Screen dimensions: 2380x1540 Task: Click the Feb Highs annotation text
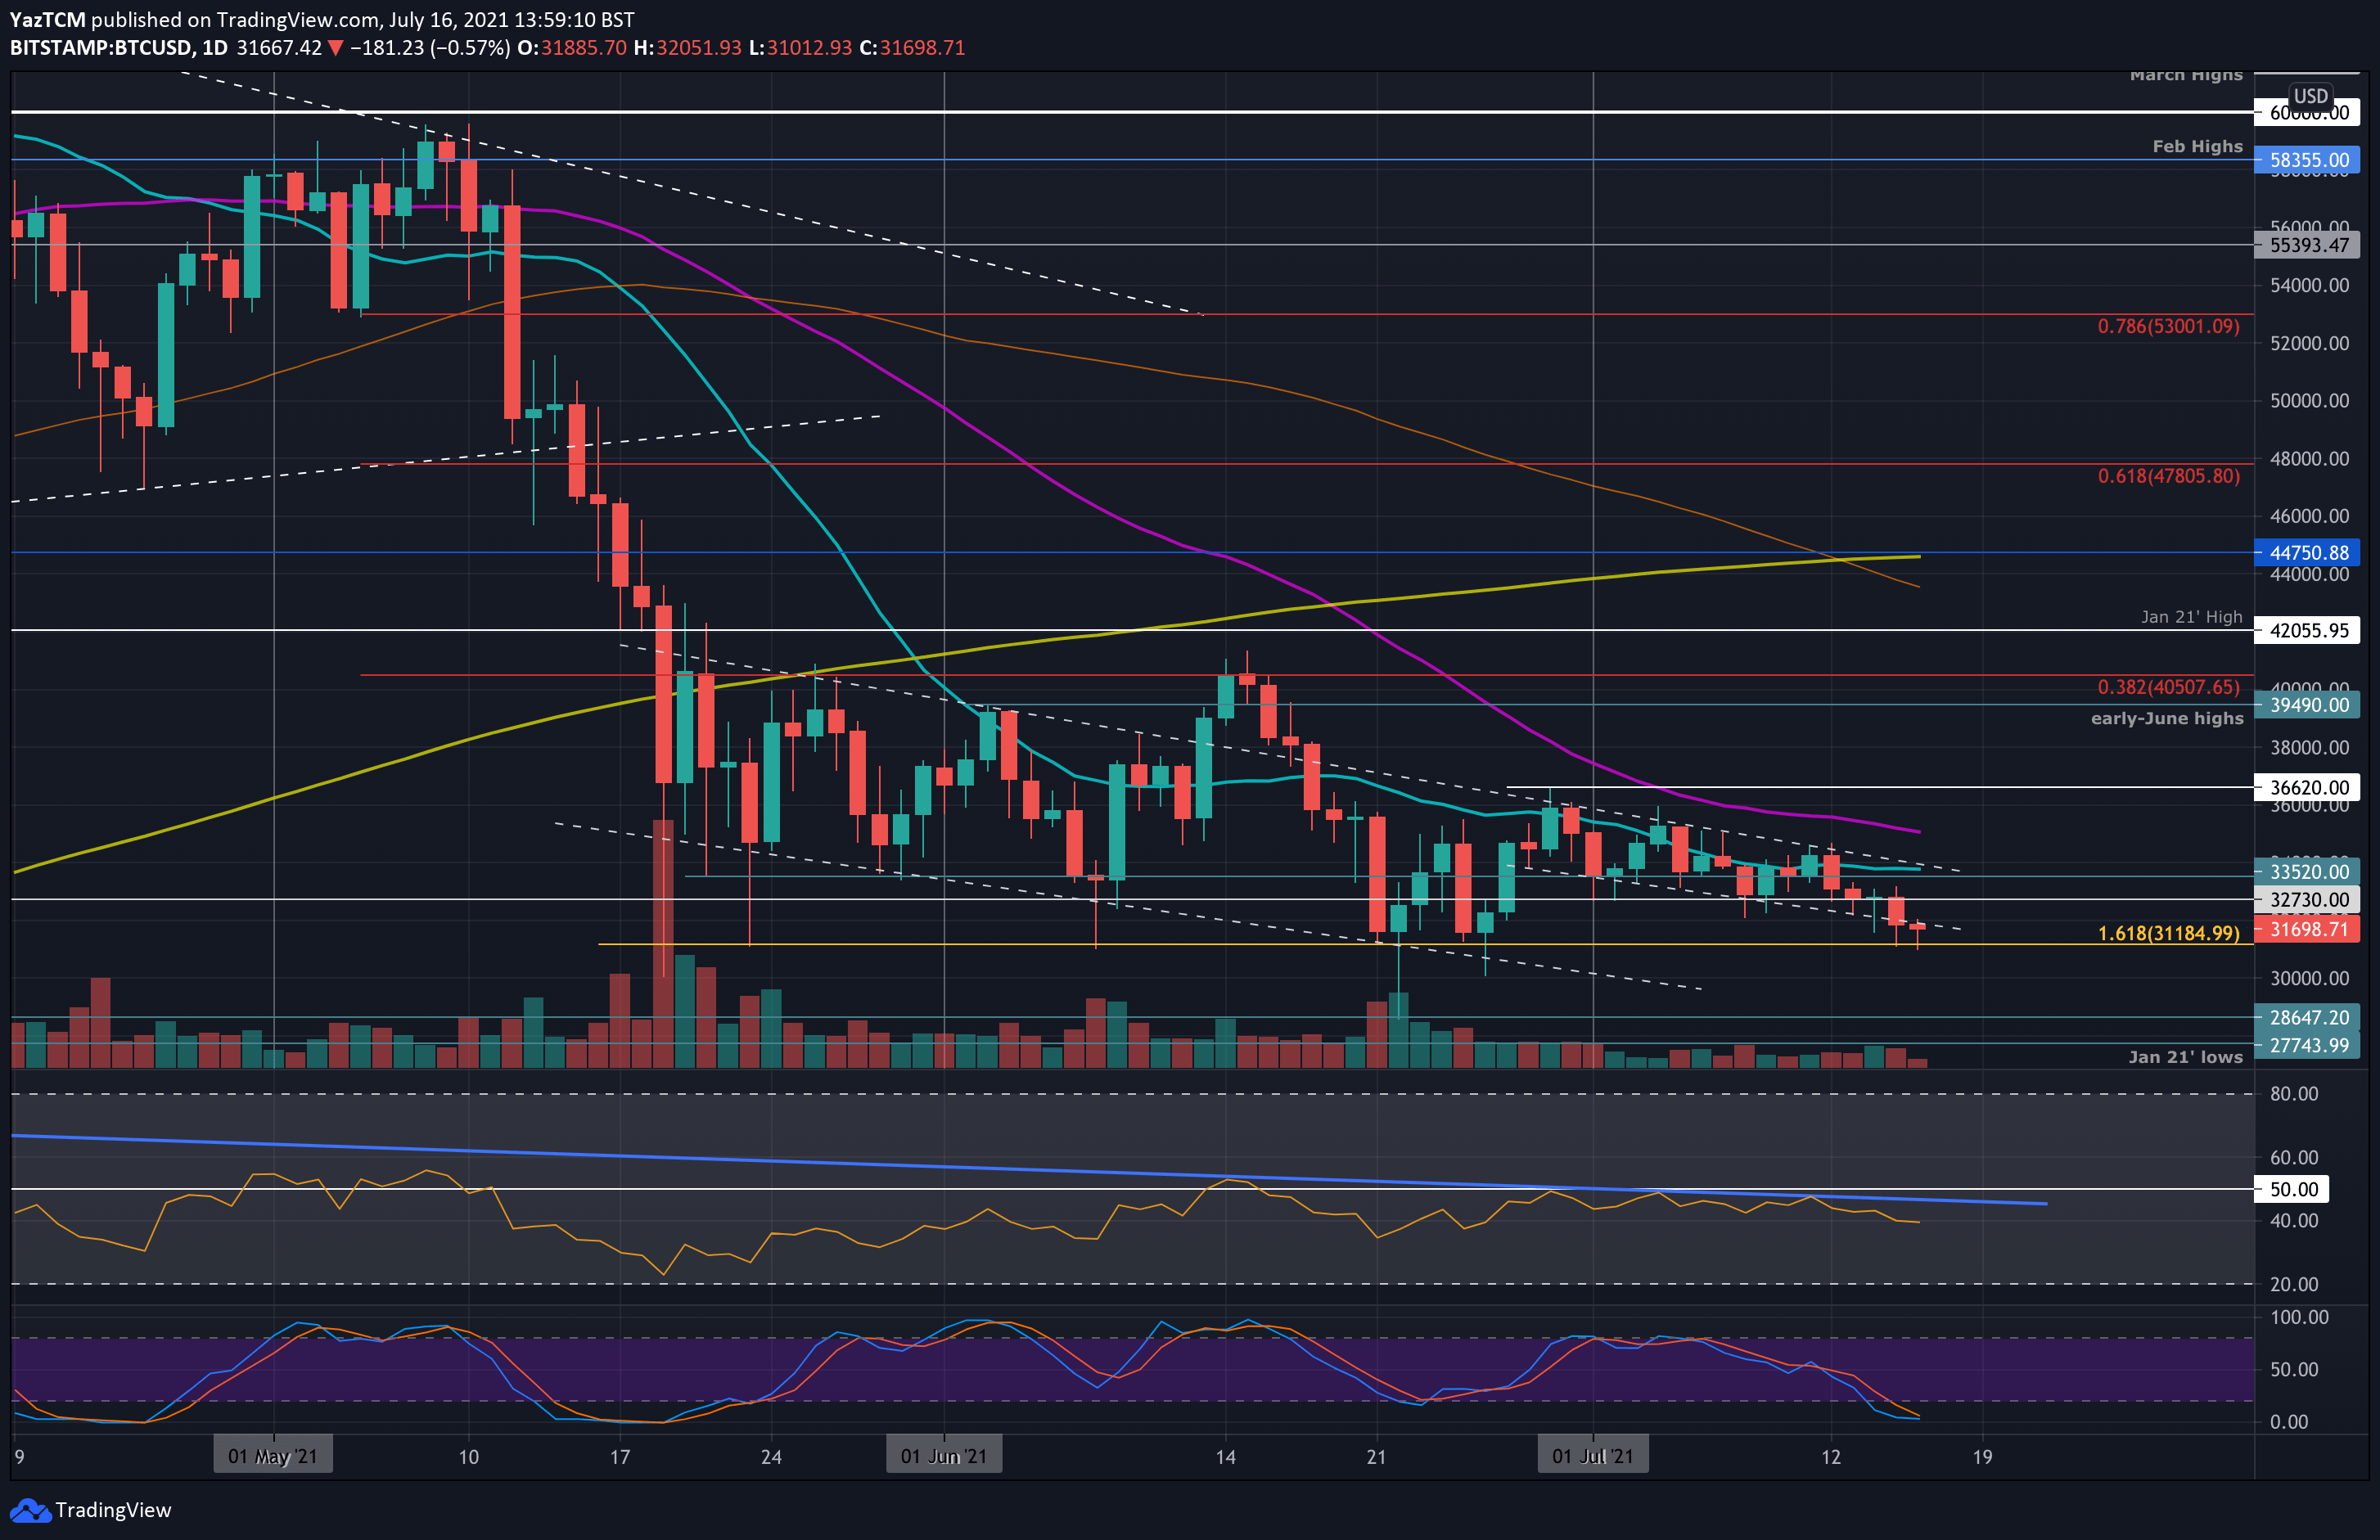(2197, 147)
